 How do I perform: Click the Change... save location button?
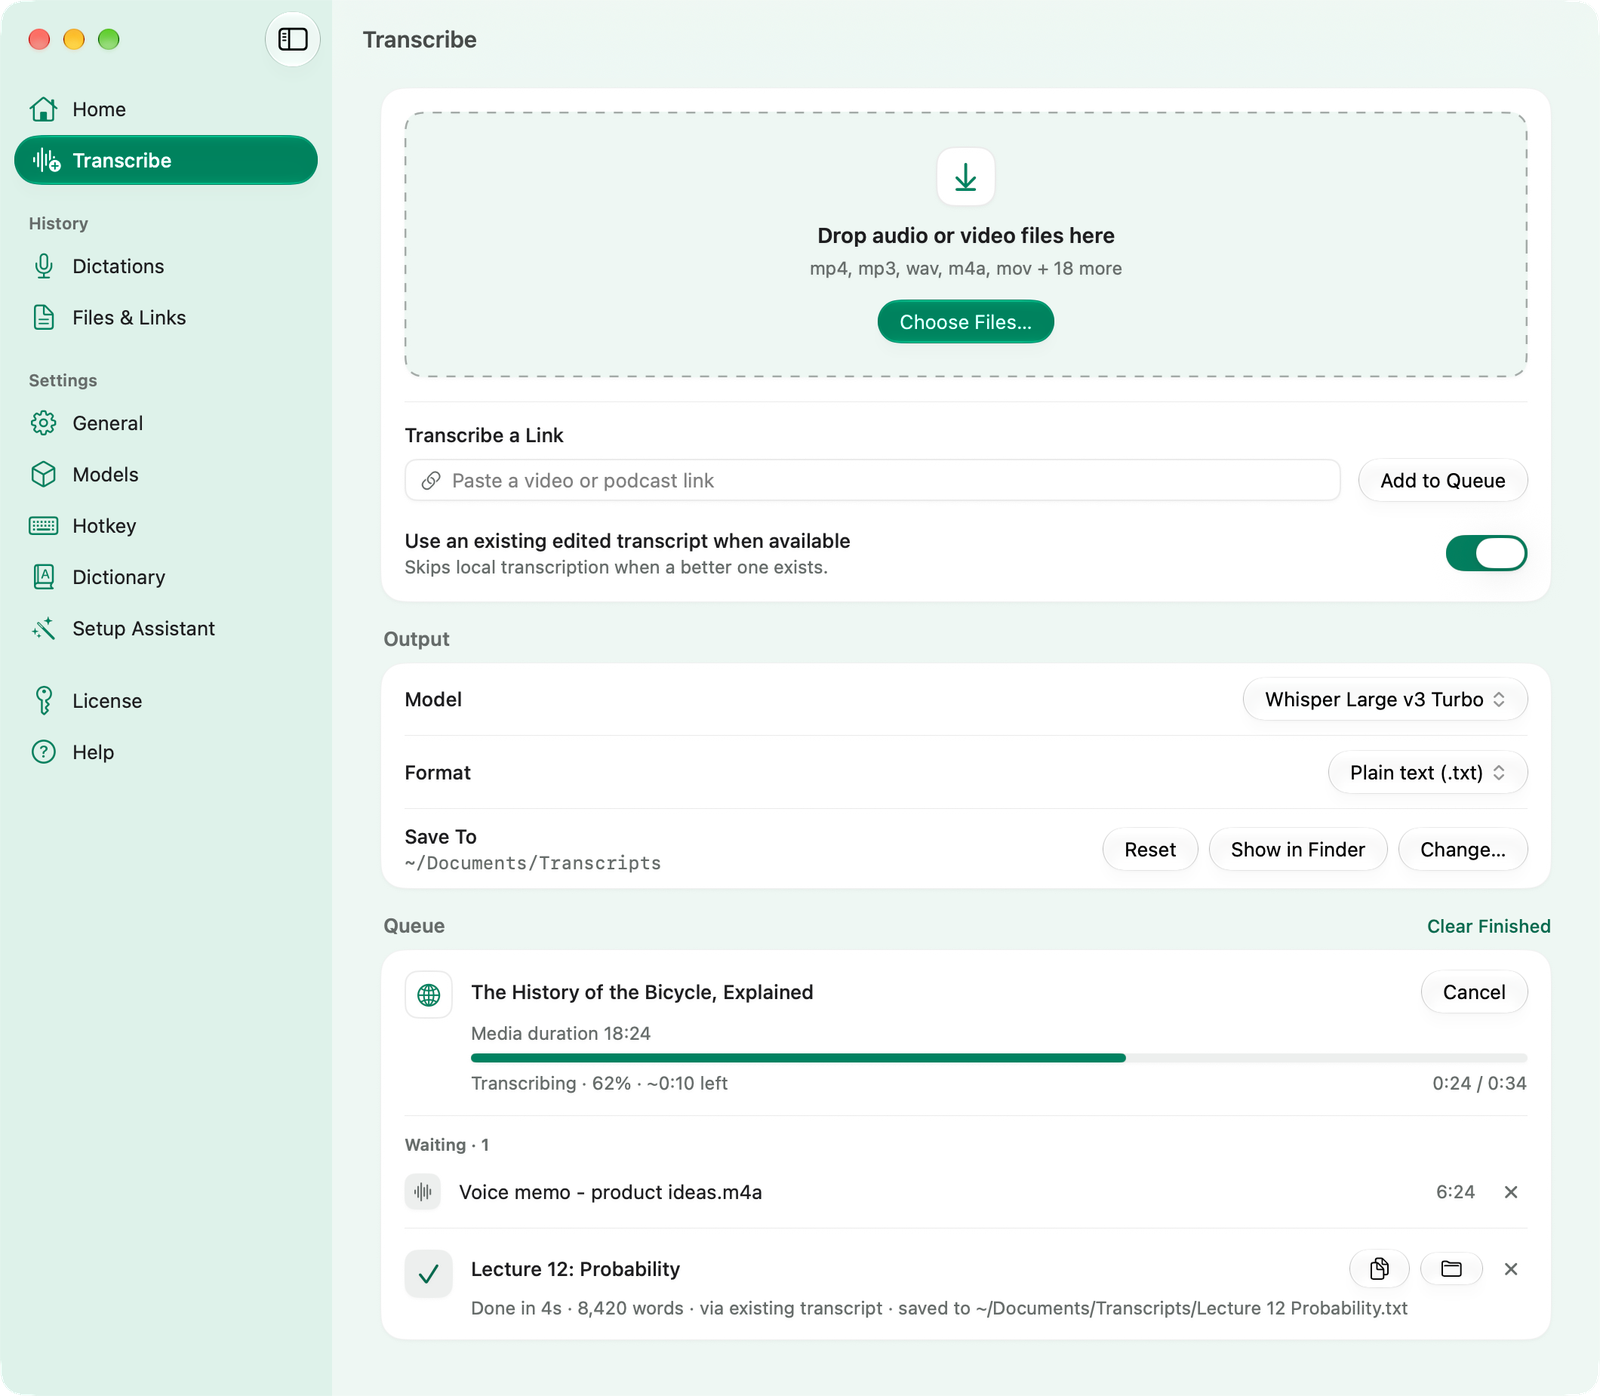click(x=1462, y=849)
